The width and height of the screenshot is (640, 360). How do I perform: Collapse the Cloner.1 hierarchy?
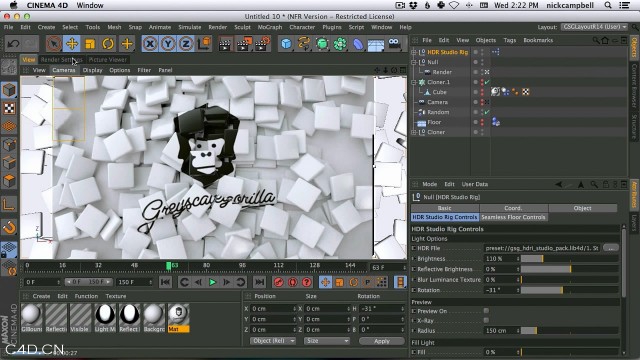(413, 82)
